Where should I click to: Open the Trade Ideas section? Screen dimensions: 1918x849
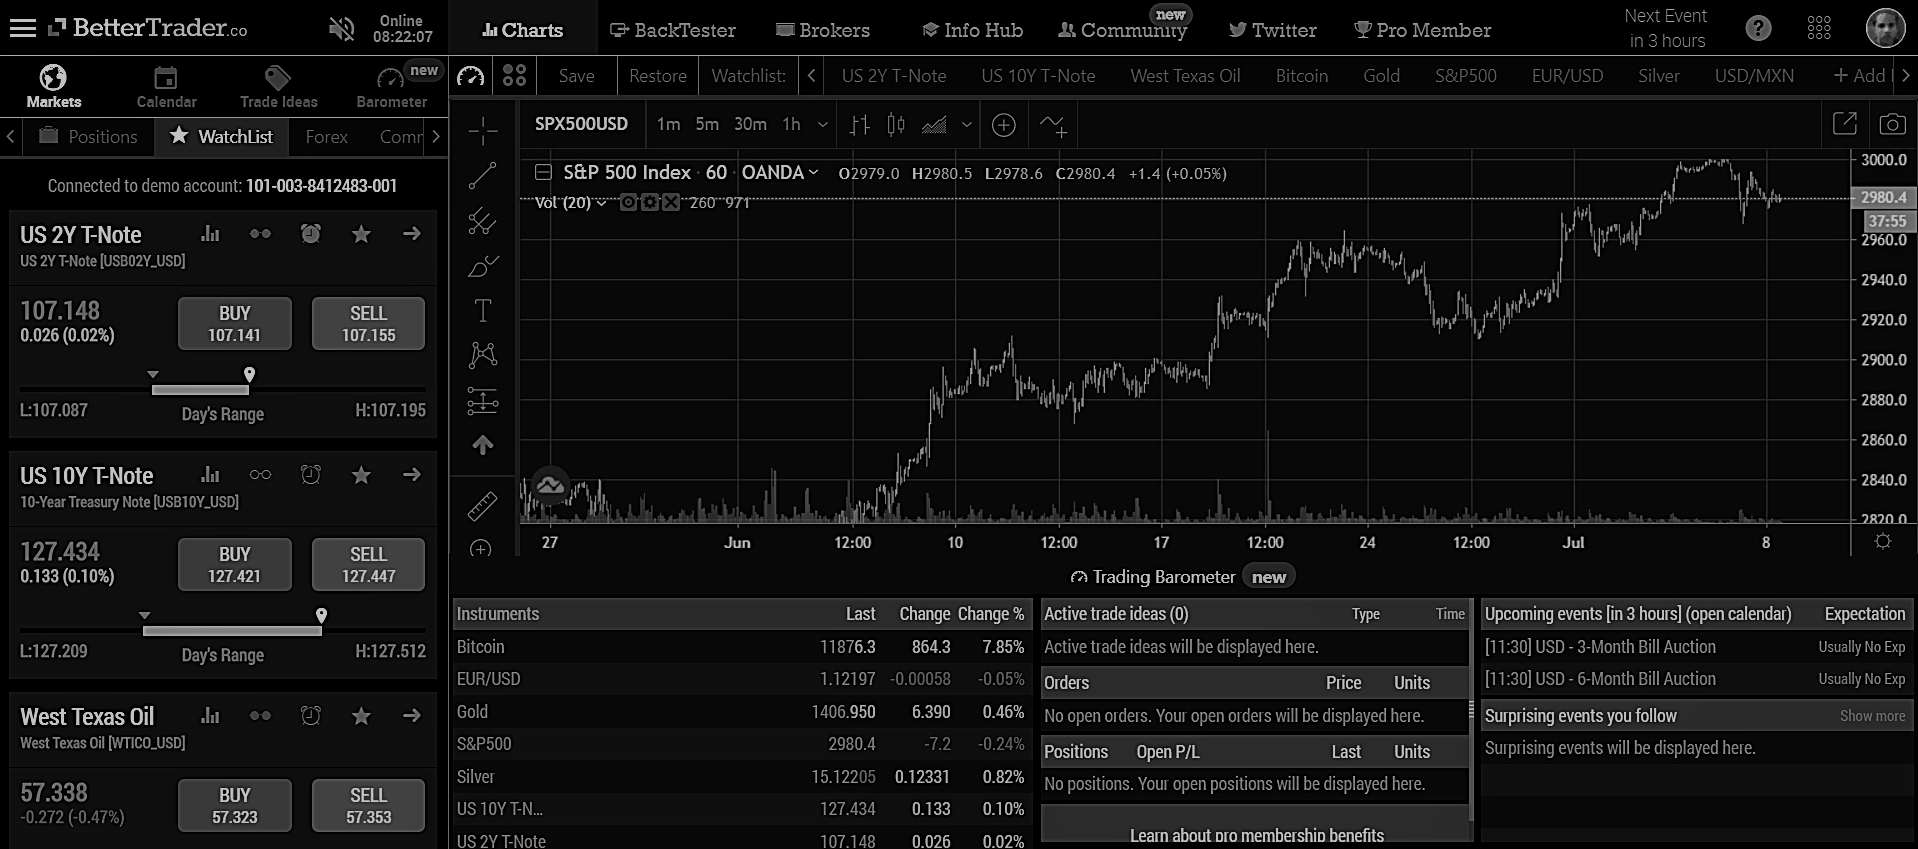click(x=278, y=85)
